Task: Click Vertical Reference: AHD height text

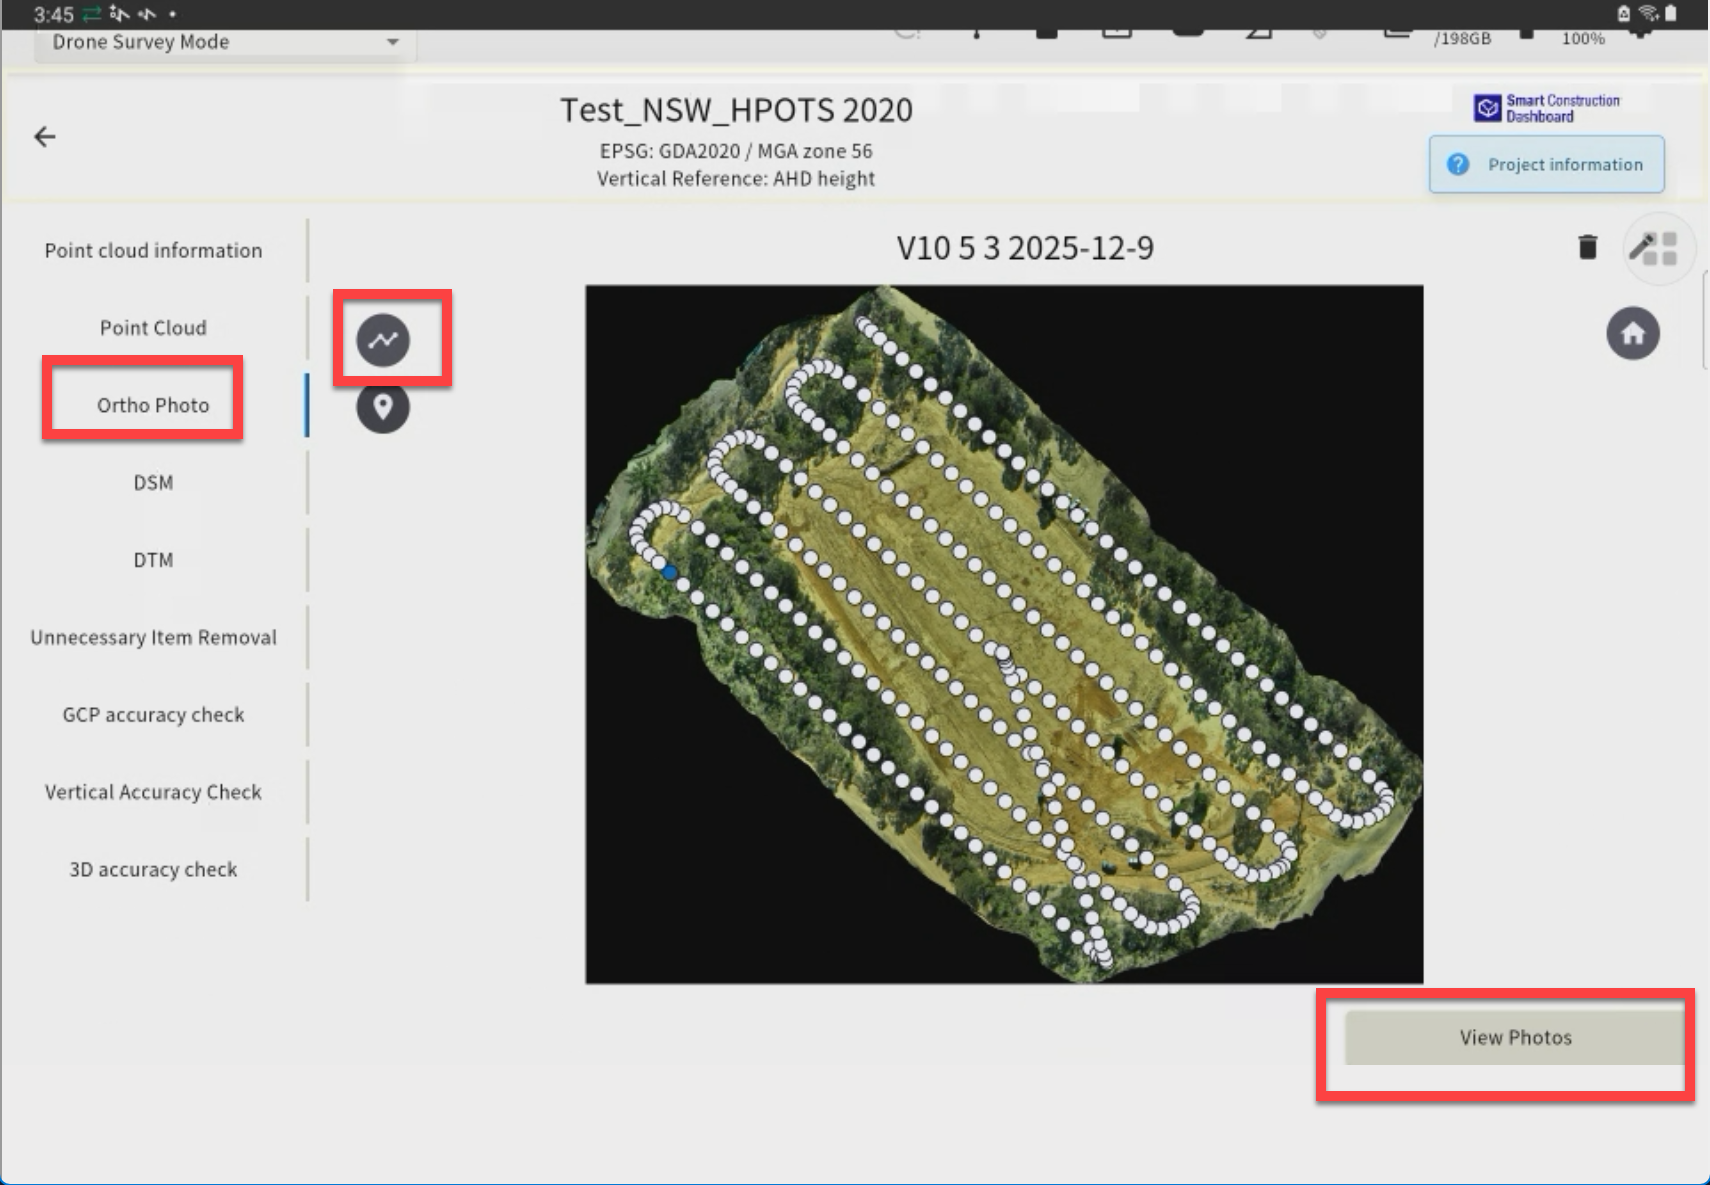Action: [x=736, y=179]
